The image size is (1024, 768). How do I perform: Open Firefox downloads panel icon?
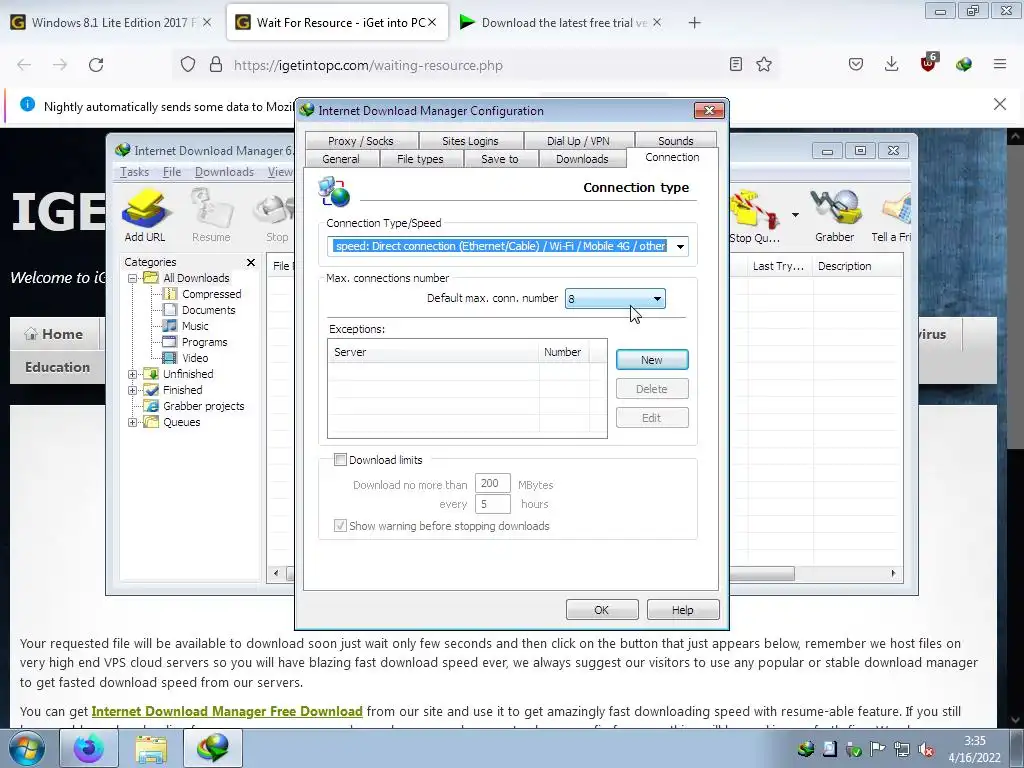(891, 64)
